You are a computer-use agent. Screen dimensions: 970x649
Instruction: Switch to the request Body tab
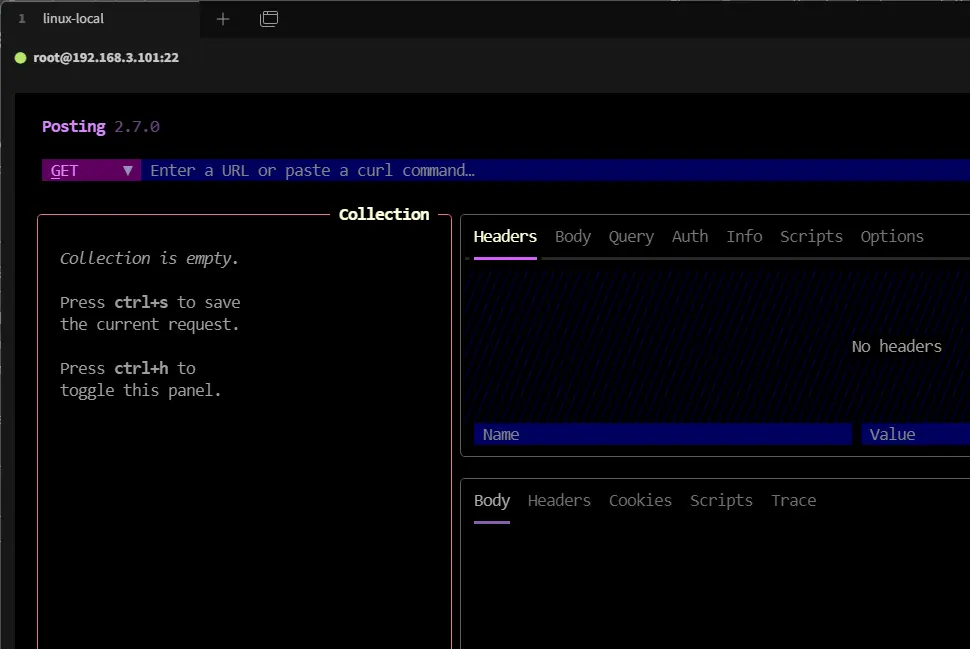tap(573, 237)
